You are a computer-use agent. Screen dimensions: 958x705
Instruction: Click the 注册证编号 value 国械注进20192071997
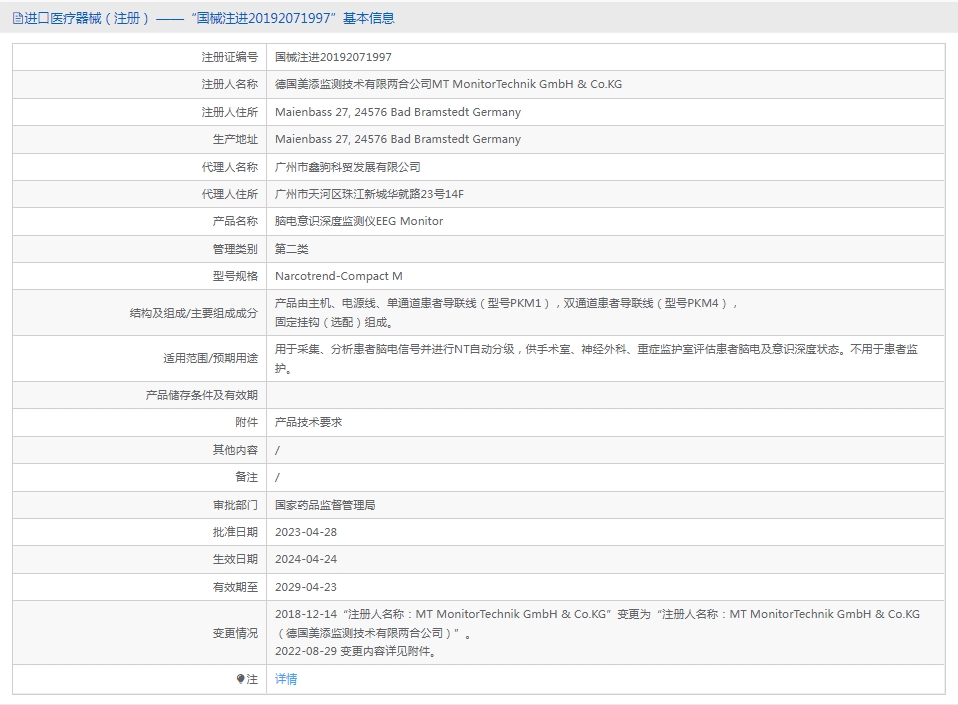pyautogui.click(x=333, y=57)
